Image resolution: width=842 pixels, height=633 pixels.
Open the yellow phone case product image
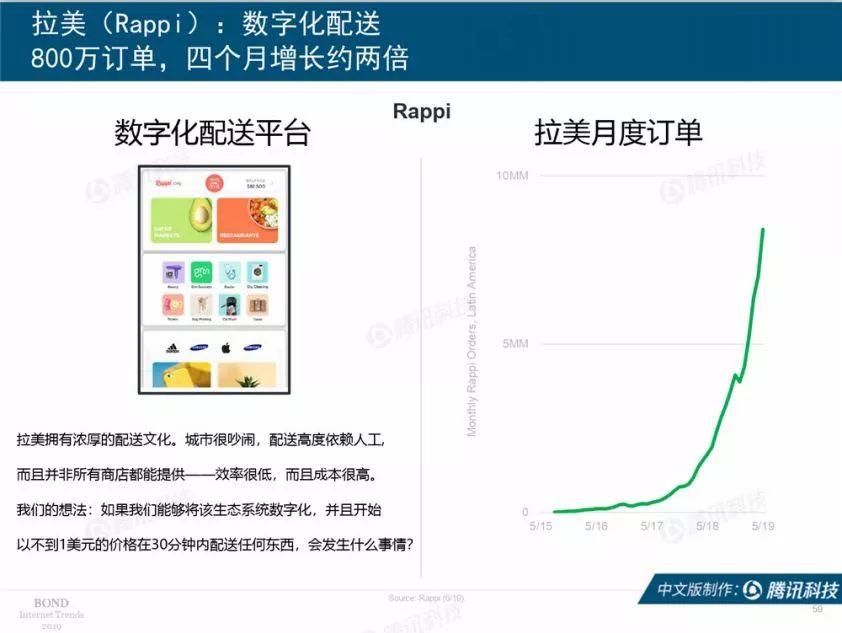click(x=182, y=375)
